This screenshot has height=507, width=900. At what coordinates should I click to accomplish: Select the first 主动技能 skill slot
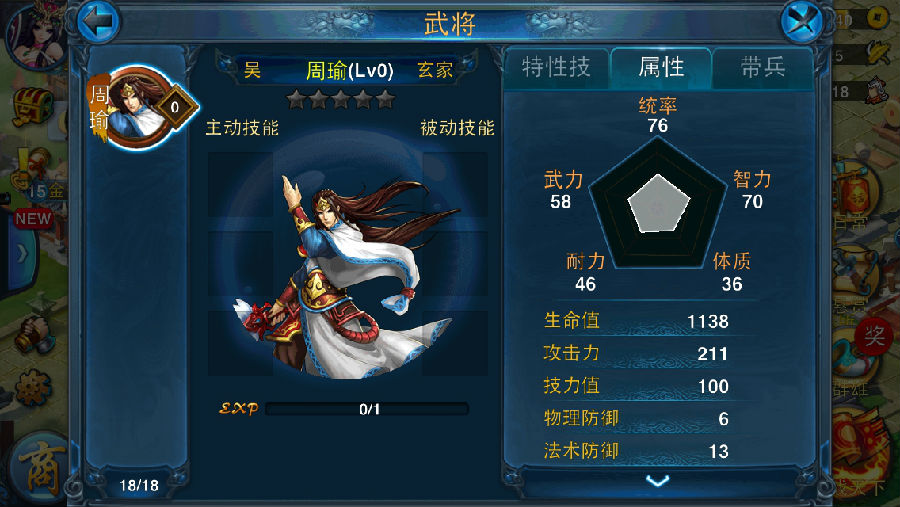click(x=240, y=184)
